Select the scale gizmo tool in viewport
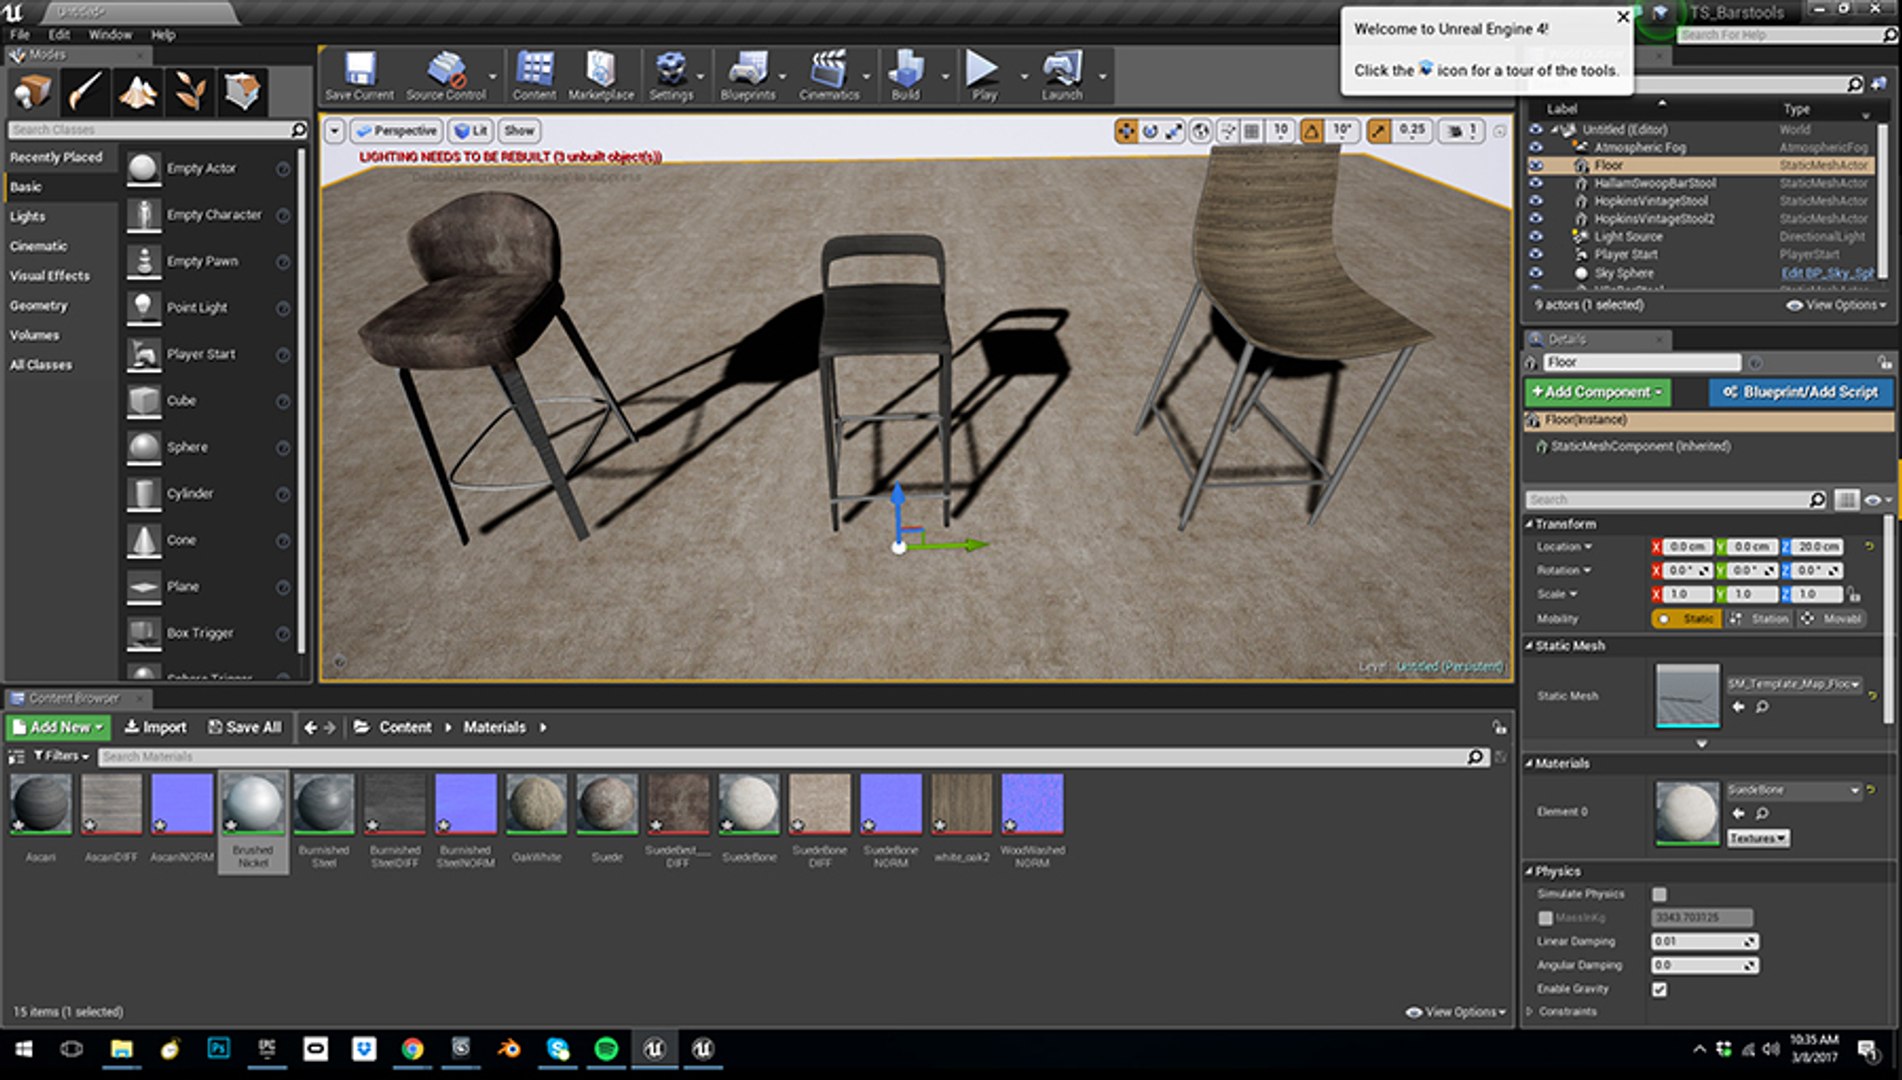The width and height of the screenshot is (1902, 1080). pyautogui.click(x=1174, y=131)
